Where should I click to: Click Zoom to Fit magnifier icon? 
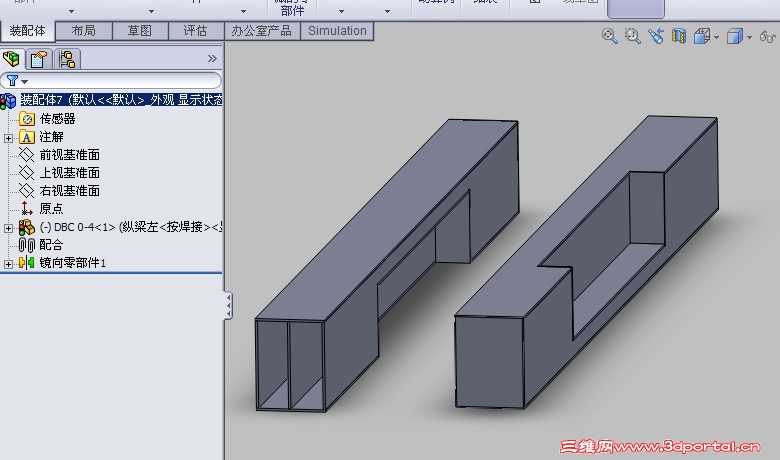(609, 36)
